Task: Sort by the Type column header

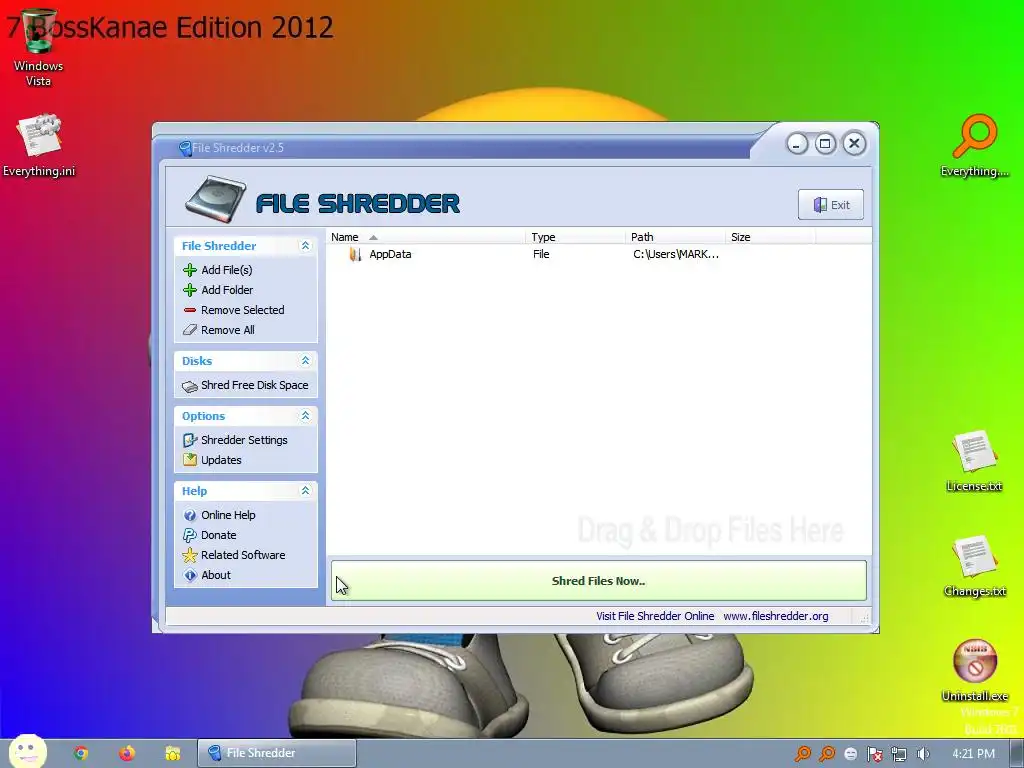Action: pyautogui.click(x=575, y=236)
